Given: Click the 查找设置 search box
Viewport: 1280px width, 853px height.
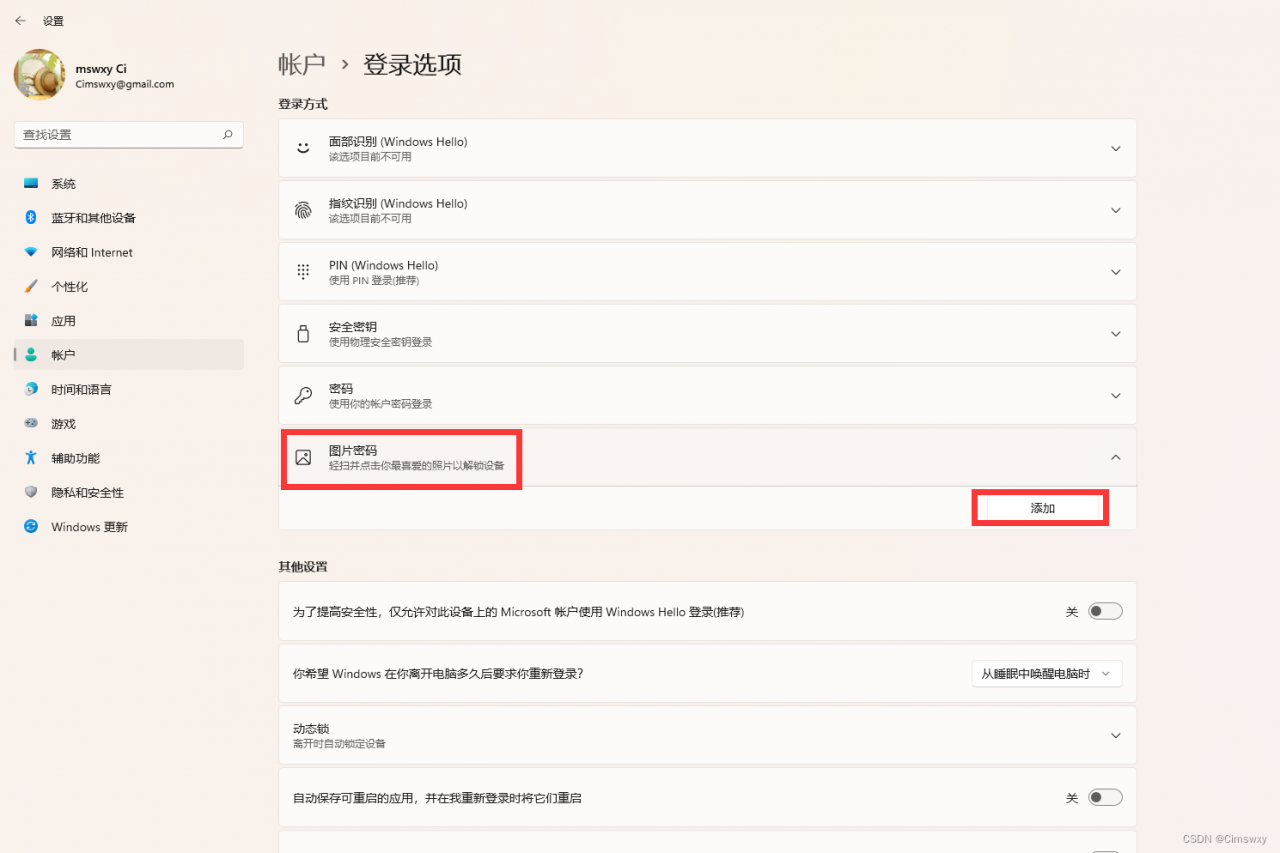Looking at the screenshot, I should (x=128, y=134).
